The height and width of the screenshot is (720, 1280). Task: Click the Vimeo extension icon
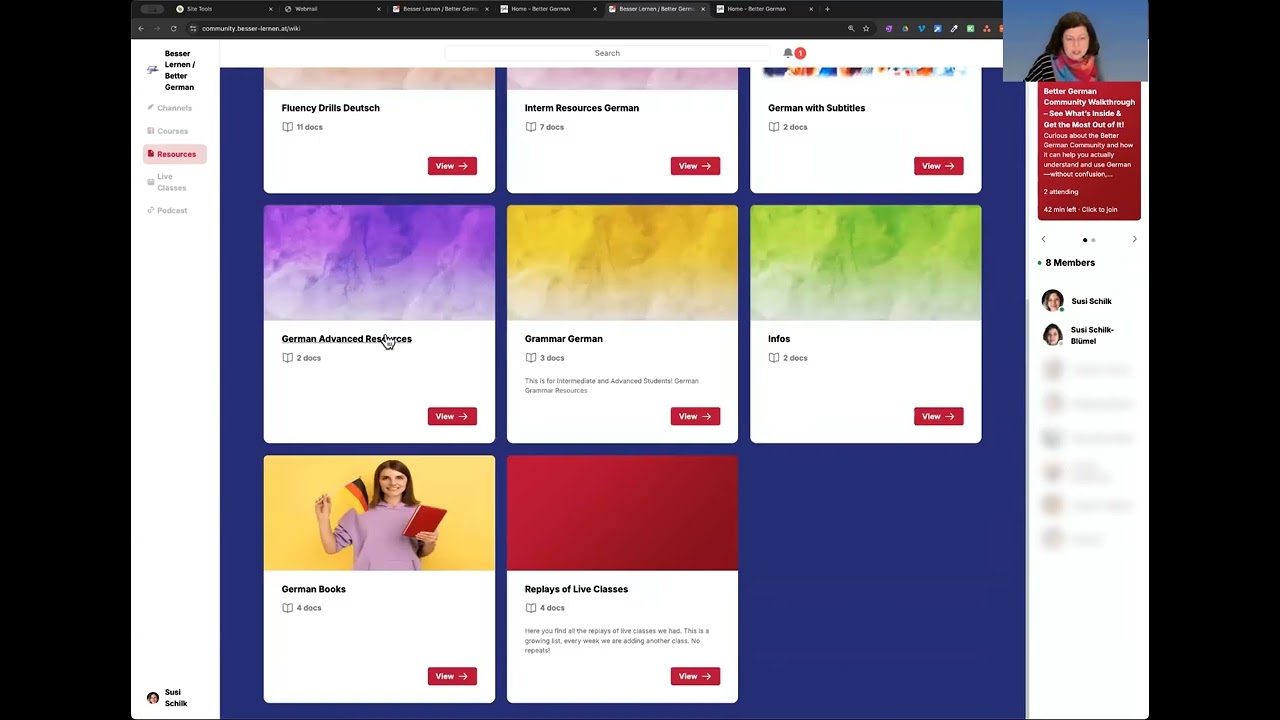[921, 28]
